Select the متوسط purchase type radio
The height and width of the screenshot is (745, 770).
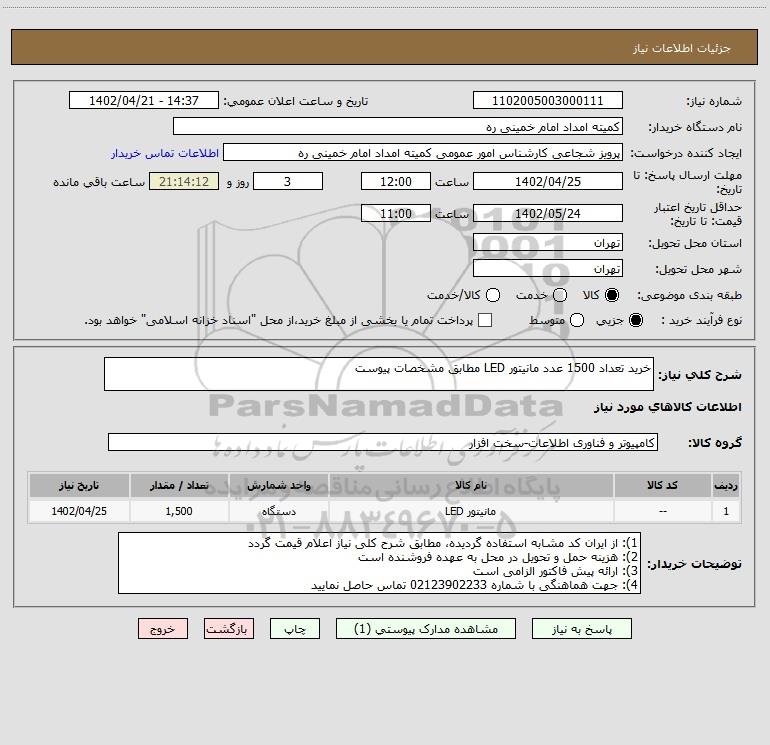pos(577,320)
